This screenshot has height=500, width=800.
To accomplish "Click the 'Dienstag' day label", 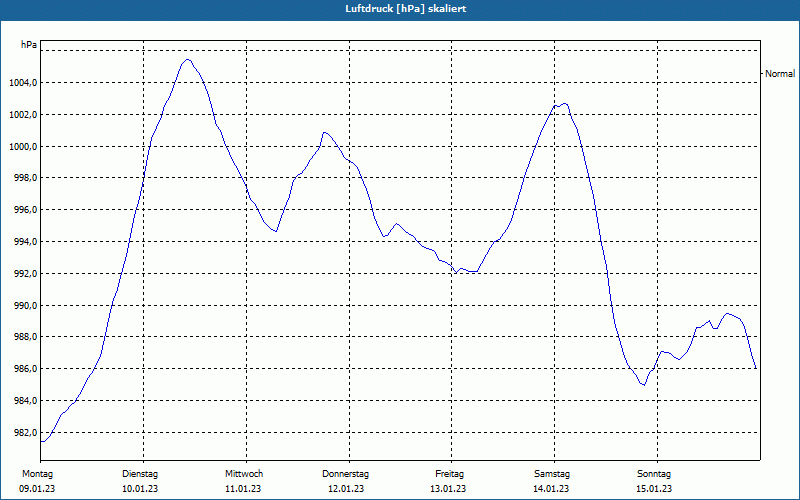I will pyautogui.click(x=140, y=474).
